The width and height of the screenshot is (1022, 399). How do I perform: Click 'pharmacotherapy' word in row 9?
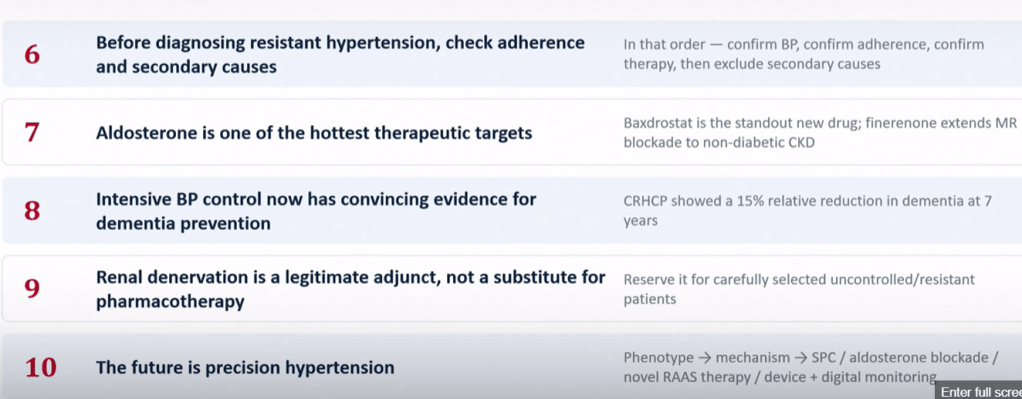[x=170, y=302]
